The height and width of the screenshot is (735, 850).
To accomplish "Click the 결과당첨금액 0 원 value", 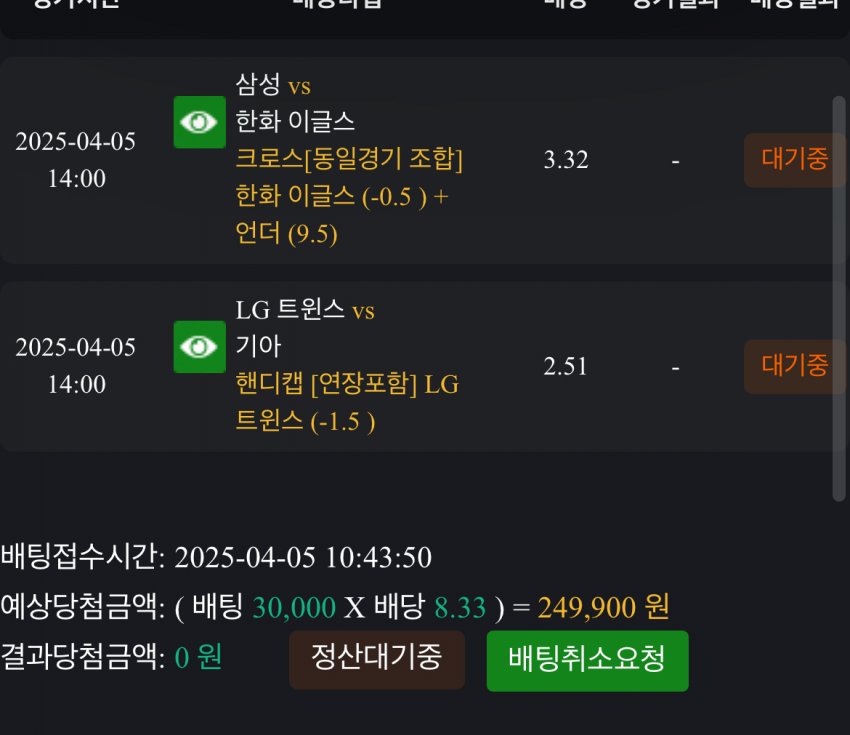I will point(198,657).
